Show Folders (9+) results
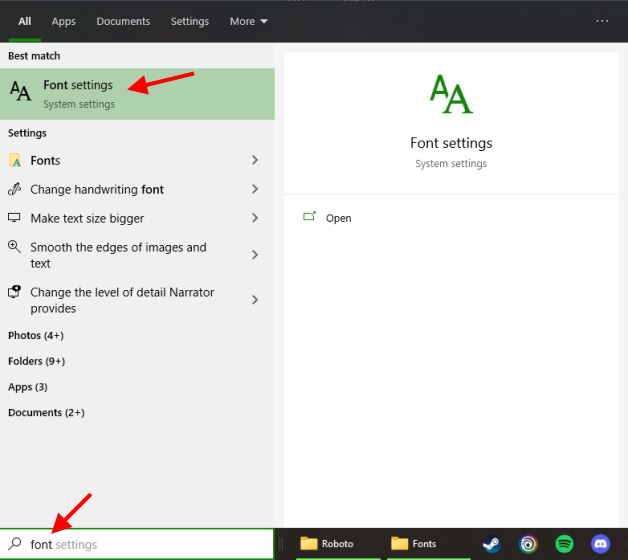This screenshot has height=560, width=628. [x=36, y=361]
